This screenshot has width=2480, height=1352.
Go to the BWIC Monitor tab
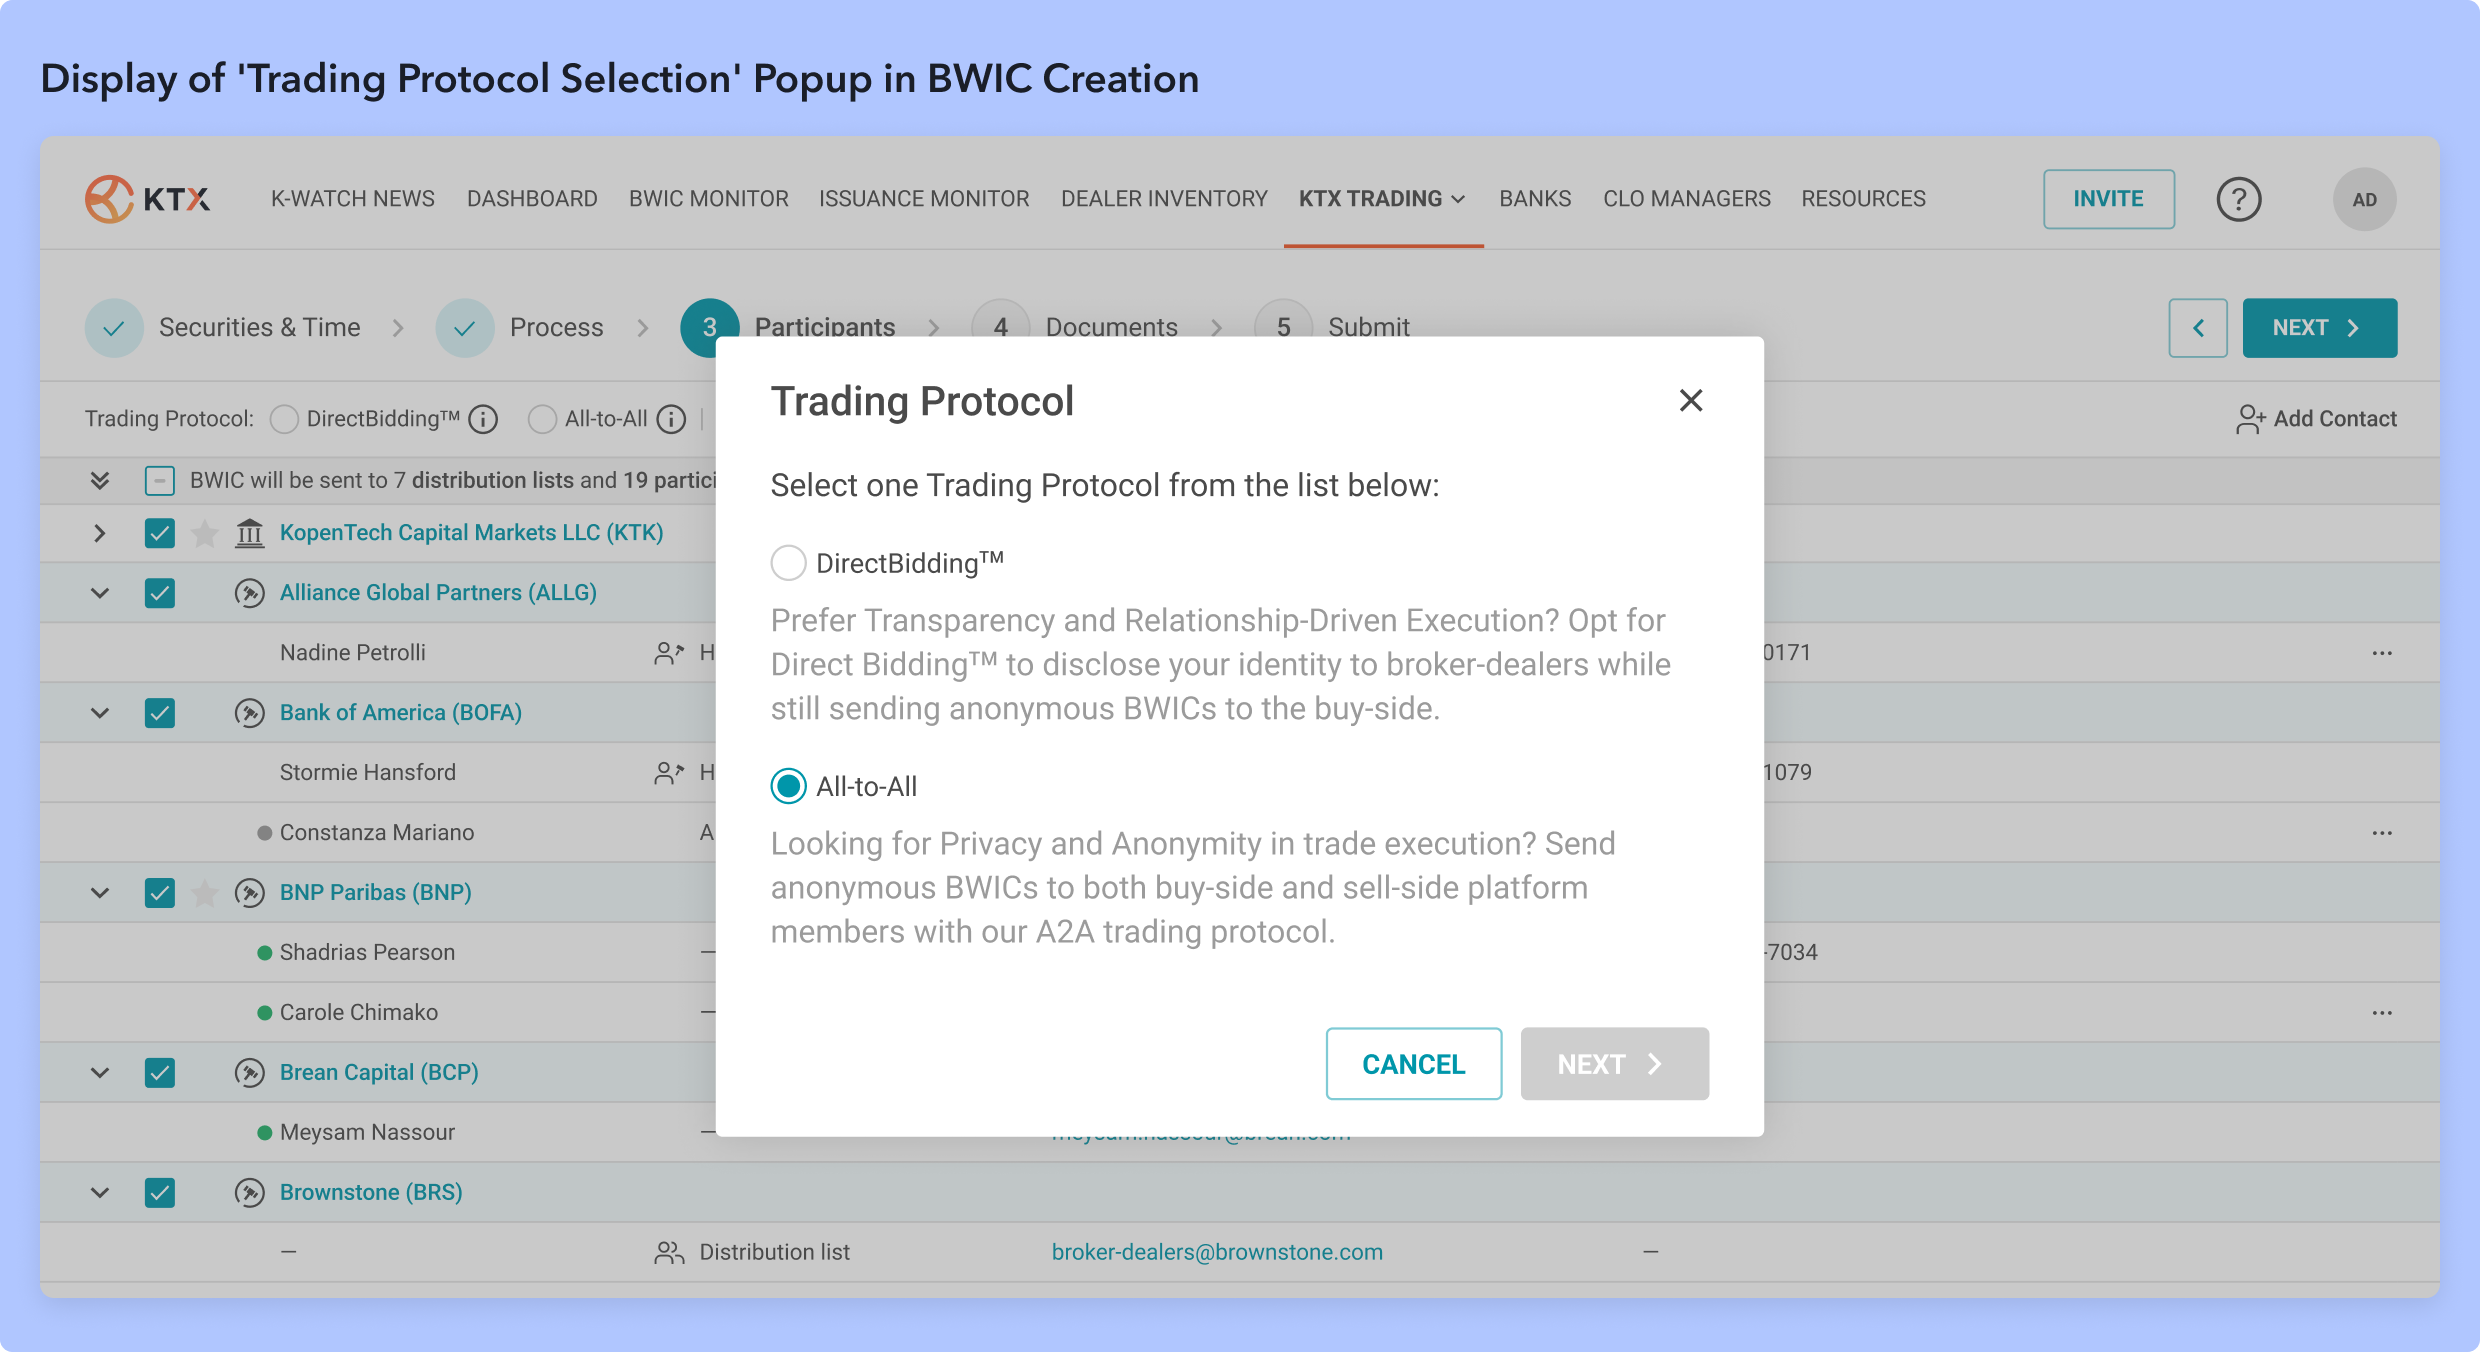click(x=708, y=199)
